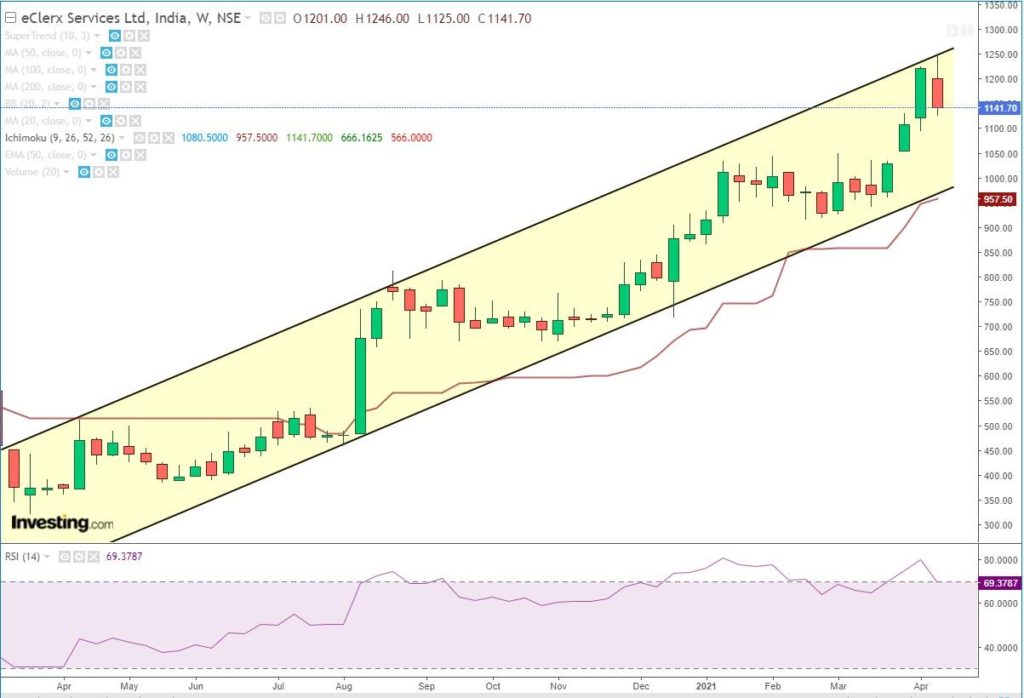Remove the MA (100, close, 0) indicator
The image size is (1024, 698).
(x=140, y=70)
